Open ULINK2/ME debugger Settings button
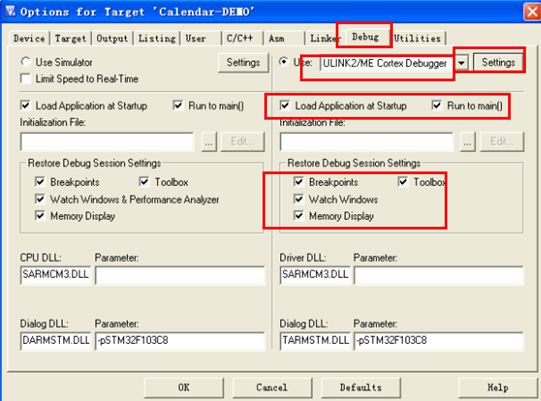 pyautogui.click(x=499, y=62)
